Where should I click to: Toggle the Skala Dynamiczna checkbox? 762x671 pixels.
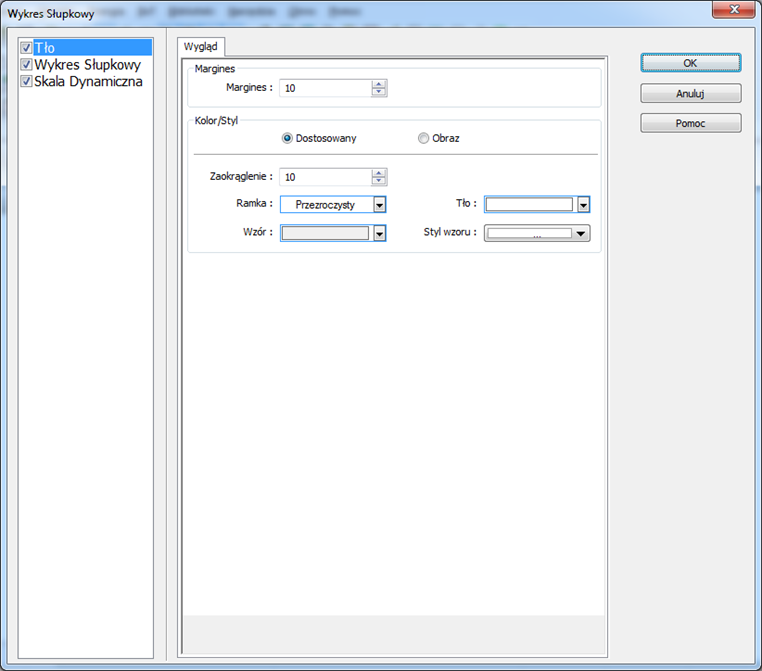tap(26, 81)
